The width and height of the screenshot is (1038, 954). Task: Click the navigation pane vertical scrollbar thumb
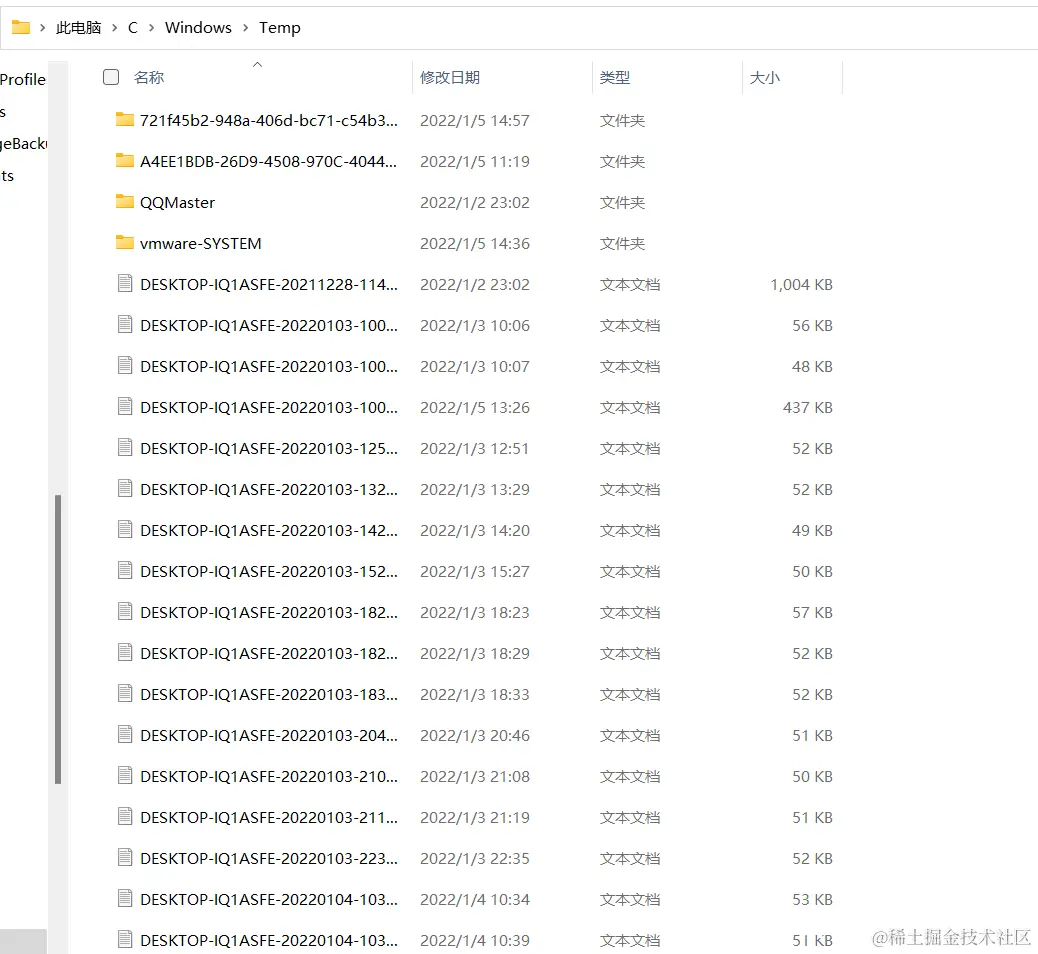[x=58, y=639]
